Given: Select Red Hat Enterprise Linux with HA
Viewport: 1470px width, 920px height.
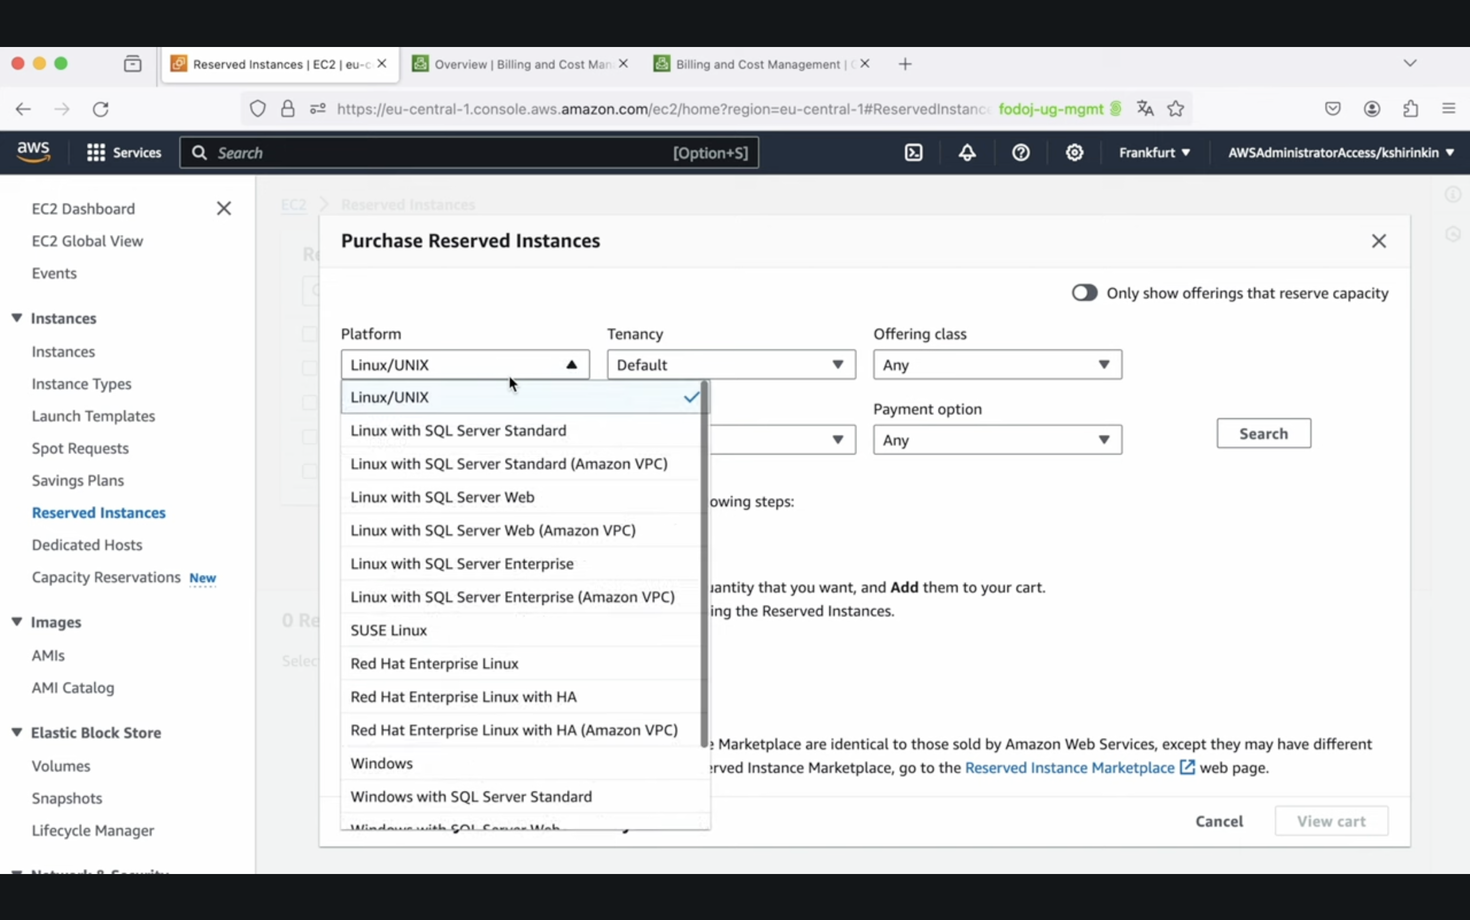Looking at the screenshot, I should [x=521, y=697].
